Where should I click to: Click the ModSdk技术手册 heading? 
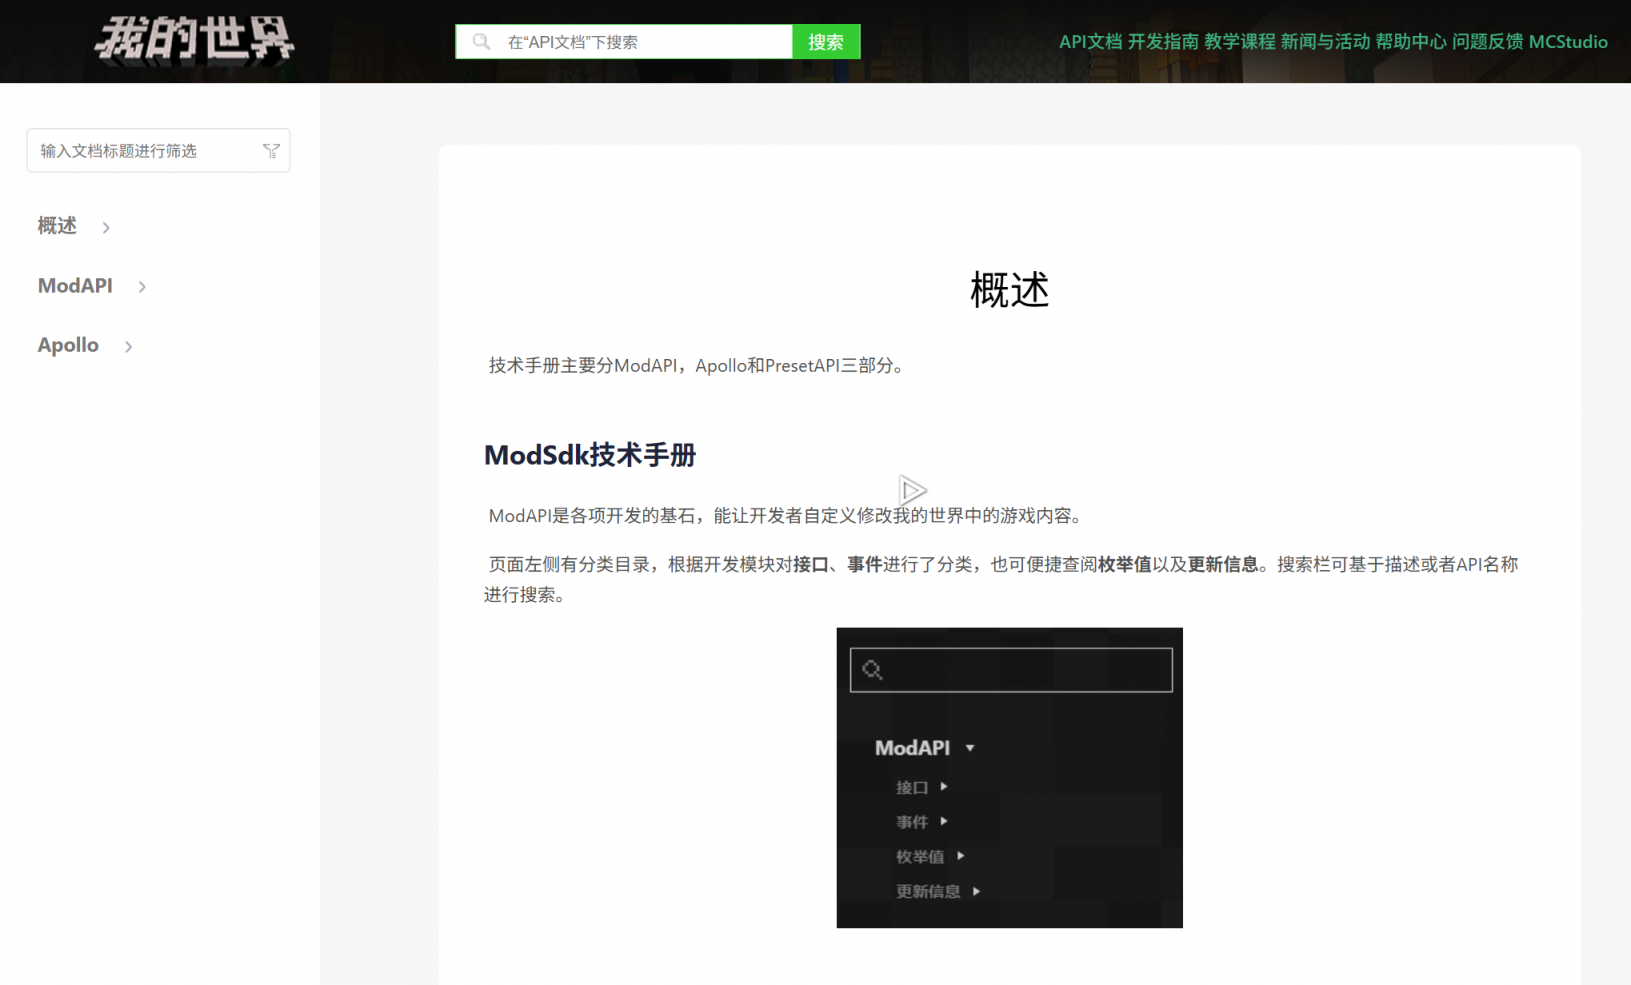tap(590, 455)
